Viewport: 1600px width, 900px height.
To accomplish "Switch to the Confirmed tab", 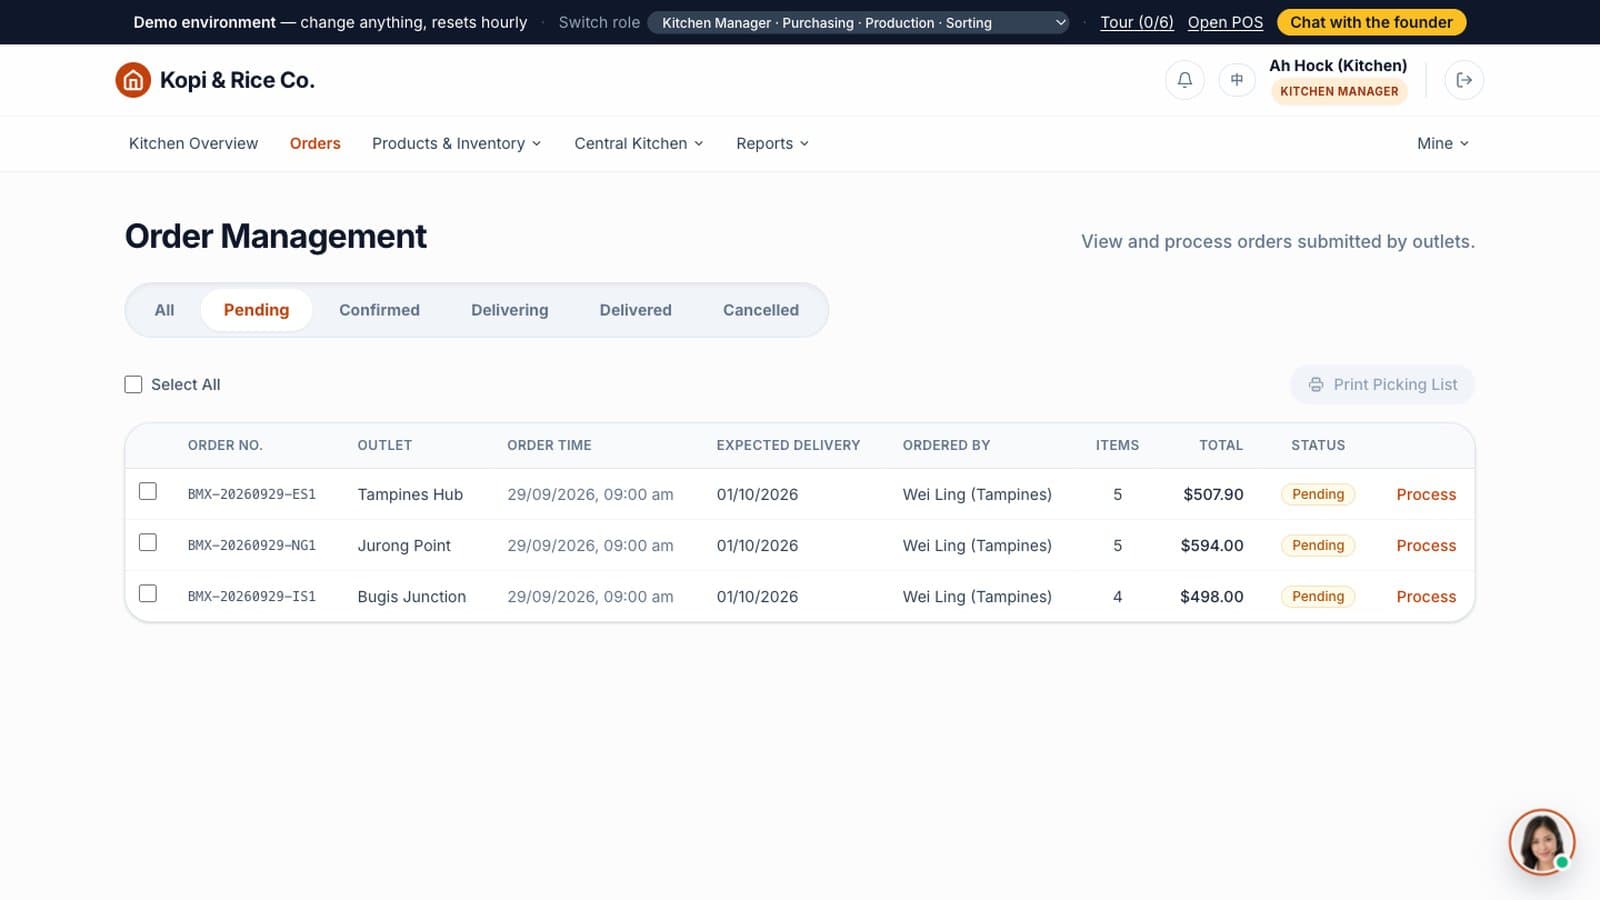I will click(379, 310).
